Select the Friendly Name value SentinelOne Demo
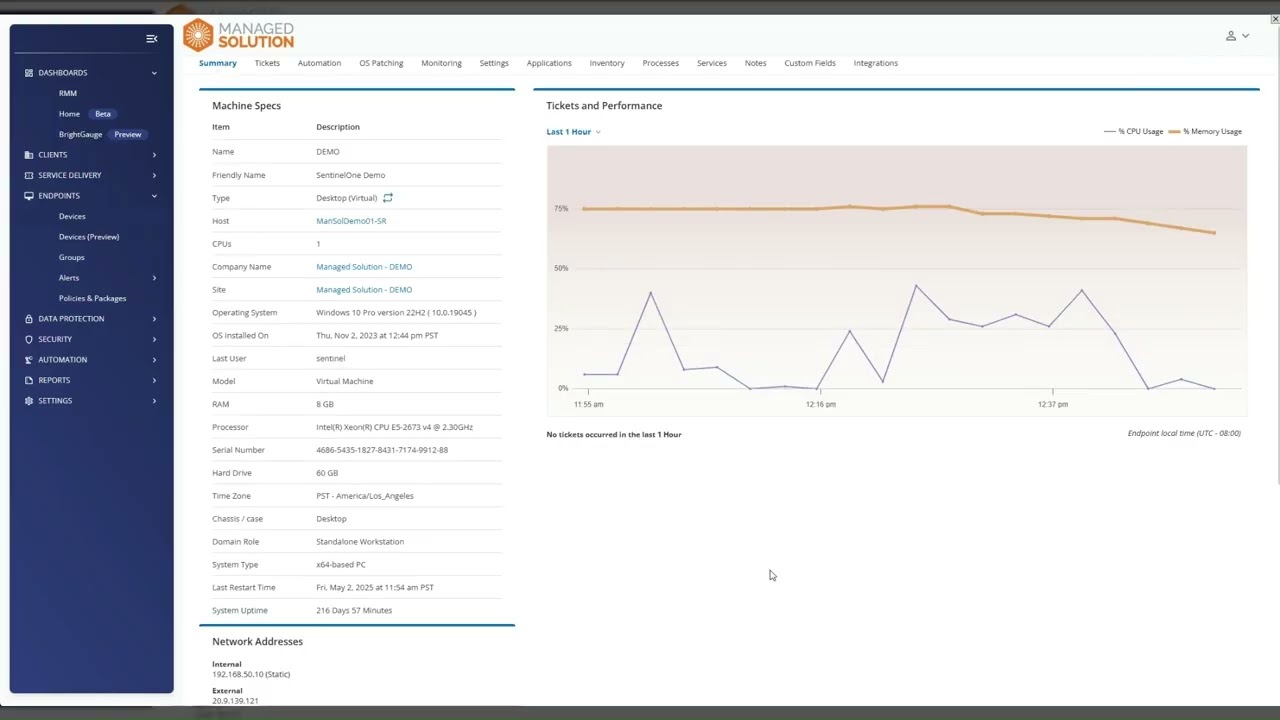This screenshot has width=1280, height=720. [x=350, y=175]
